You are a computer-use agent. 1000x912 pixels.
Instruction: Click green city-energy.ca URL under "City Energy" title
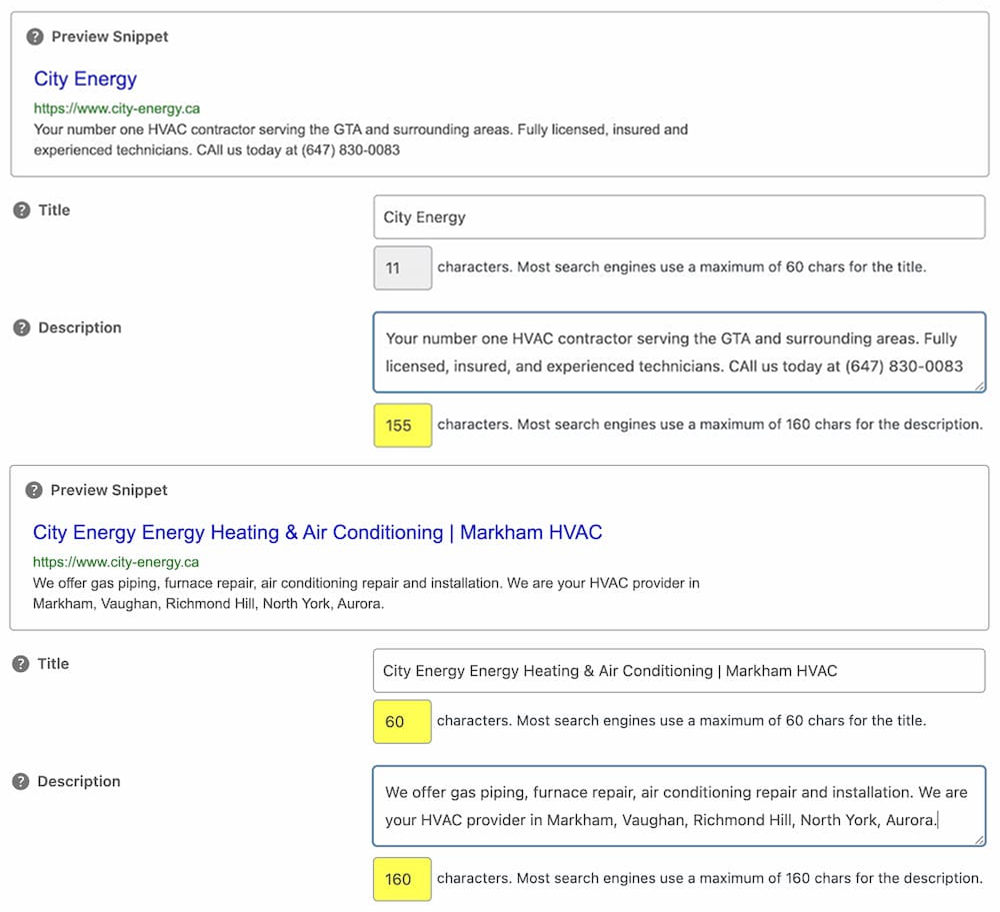(117, 109)
